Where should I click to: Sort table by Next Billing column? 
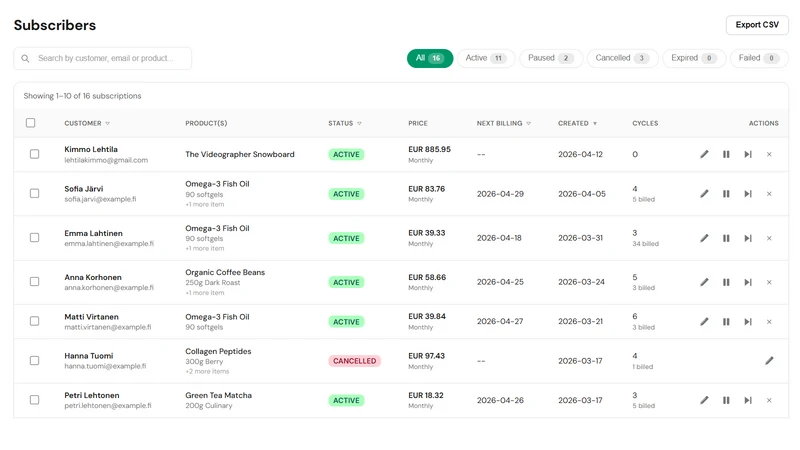(x=504, y=123)
